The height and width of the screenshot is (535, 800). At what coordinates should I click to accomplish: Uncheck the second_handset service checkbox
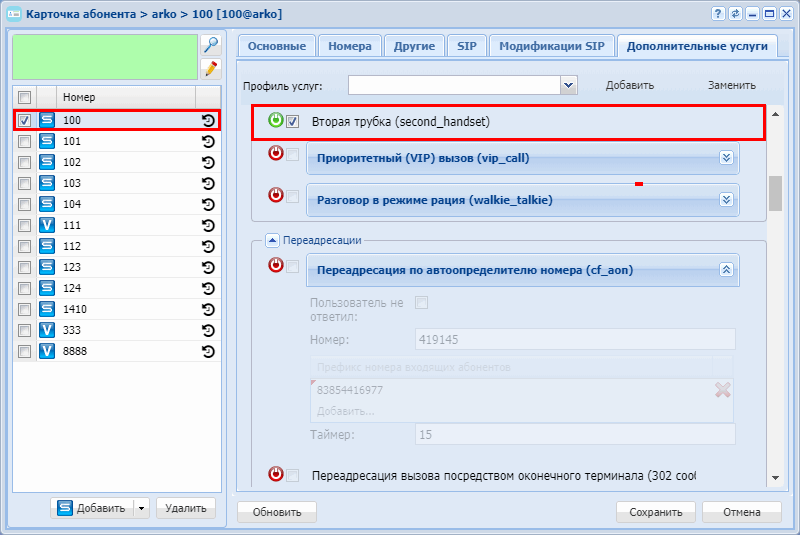click(x=293, y=122)
